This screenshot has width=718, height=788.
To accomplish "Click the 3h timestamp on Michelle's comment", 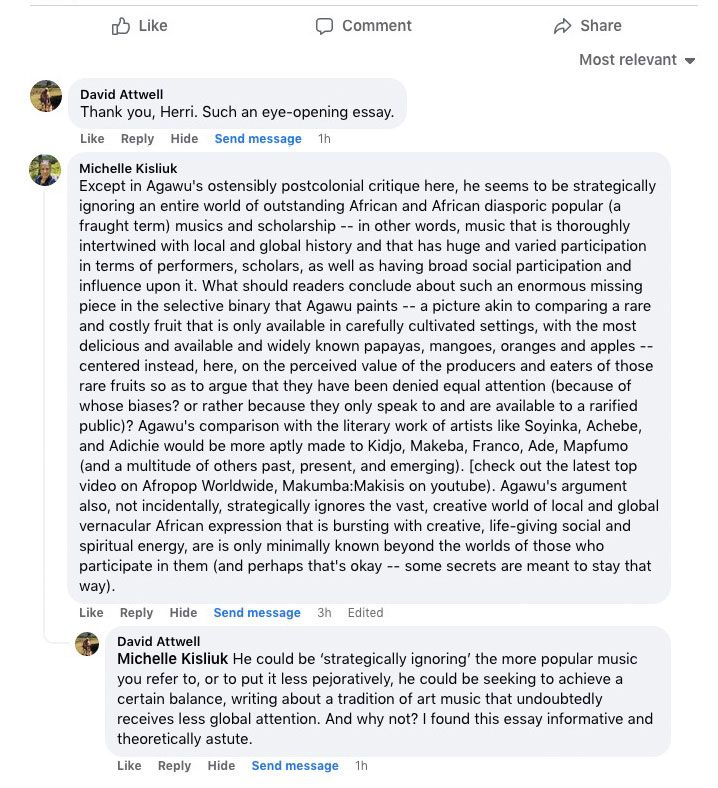I will [324, 613].
